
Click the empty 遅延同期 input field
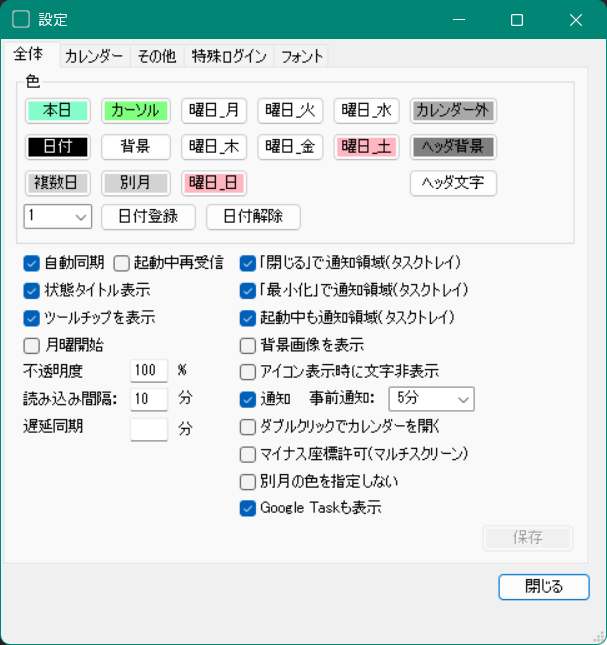tap(149, 428)
